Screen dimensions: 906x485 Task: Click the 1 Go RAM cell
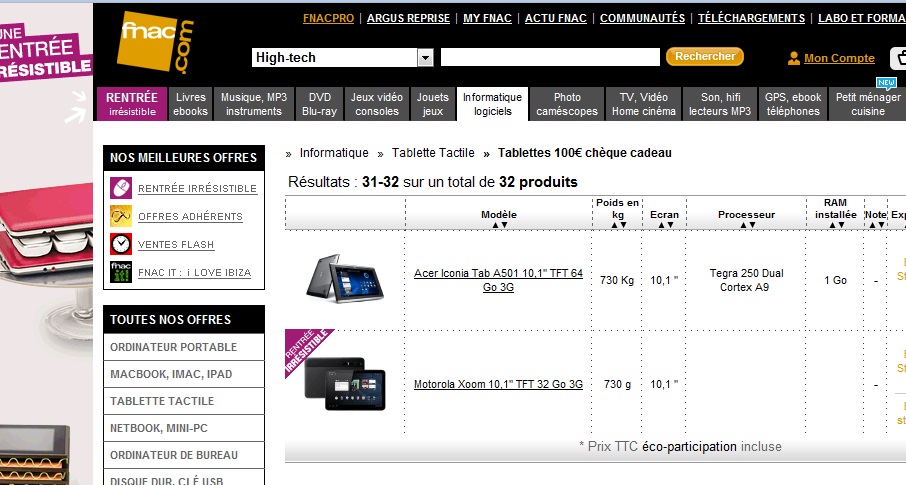pyautogui.click(x=835, y=280)
